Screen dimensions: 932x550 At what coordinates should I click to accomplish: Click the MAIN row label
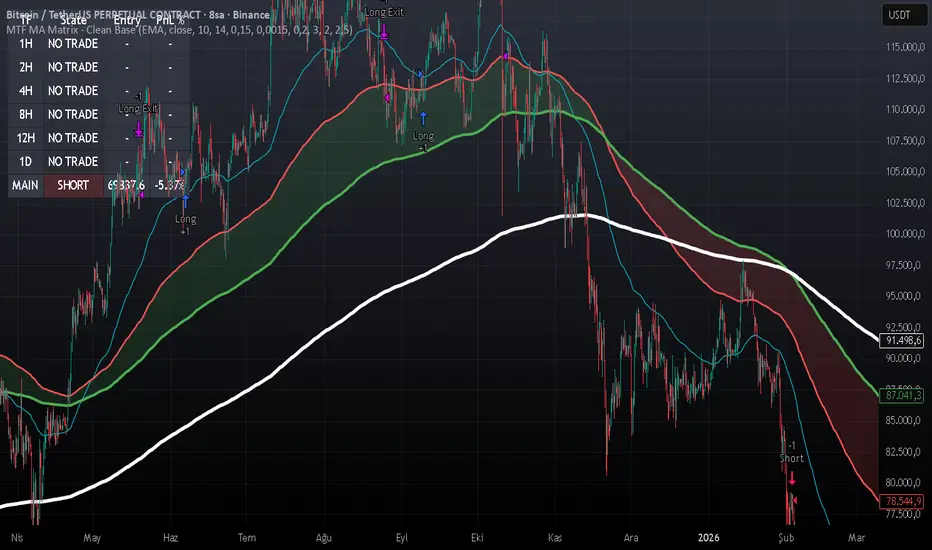coord(25,186)
